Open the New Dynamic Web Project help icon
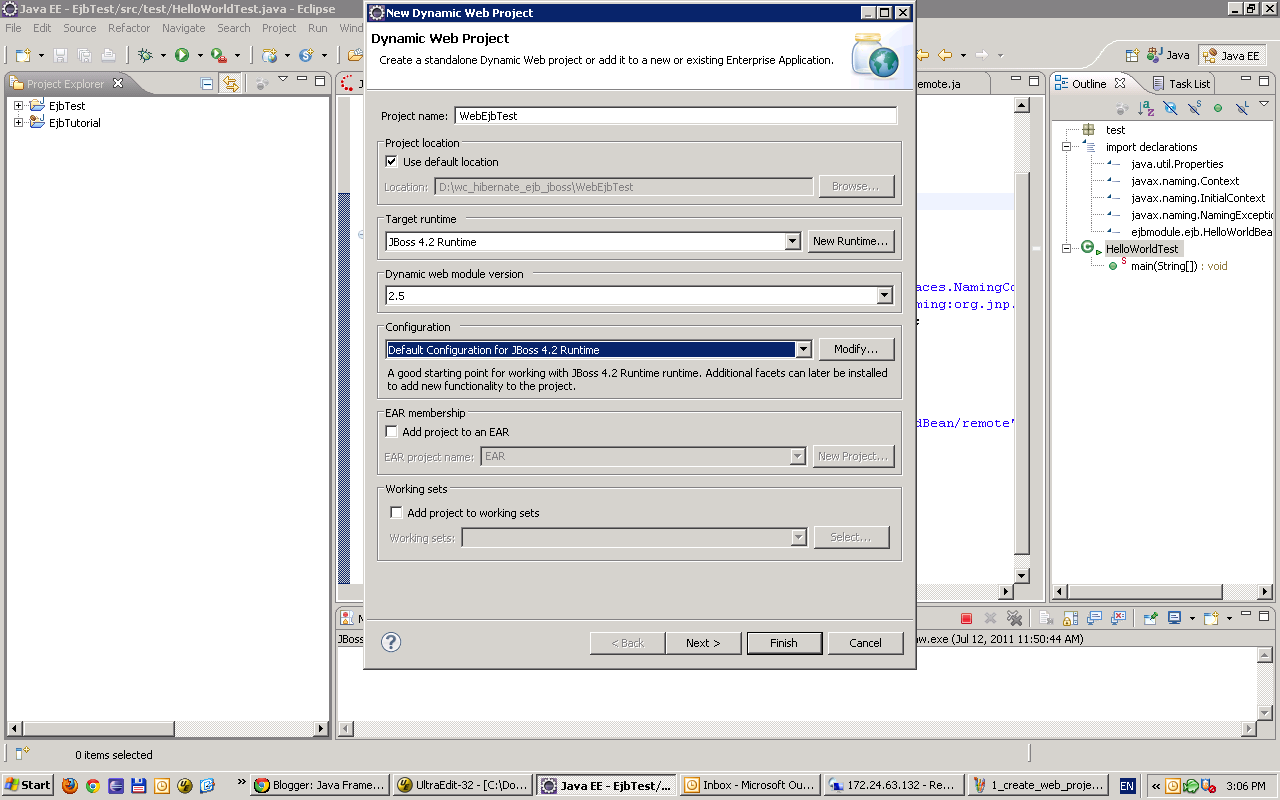1280x800 pixels. point(391,643)
